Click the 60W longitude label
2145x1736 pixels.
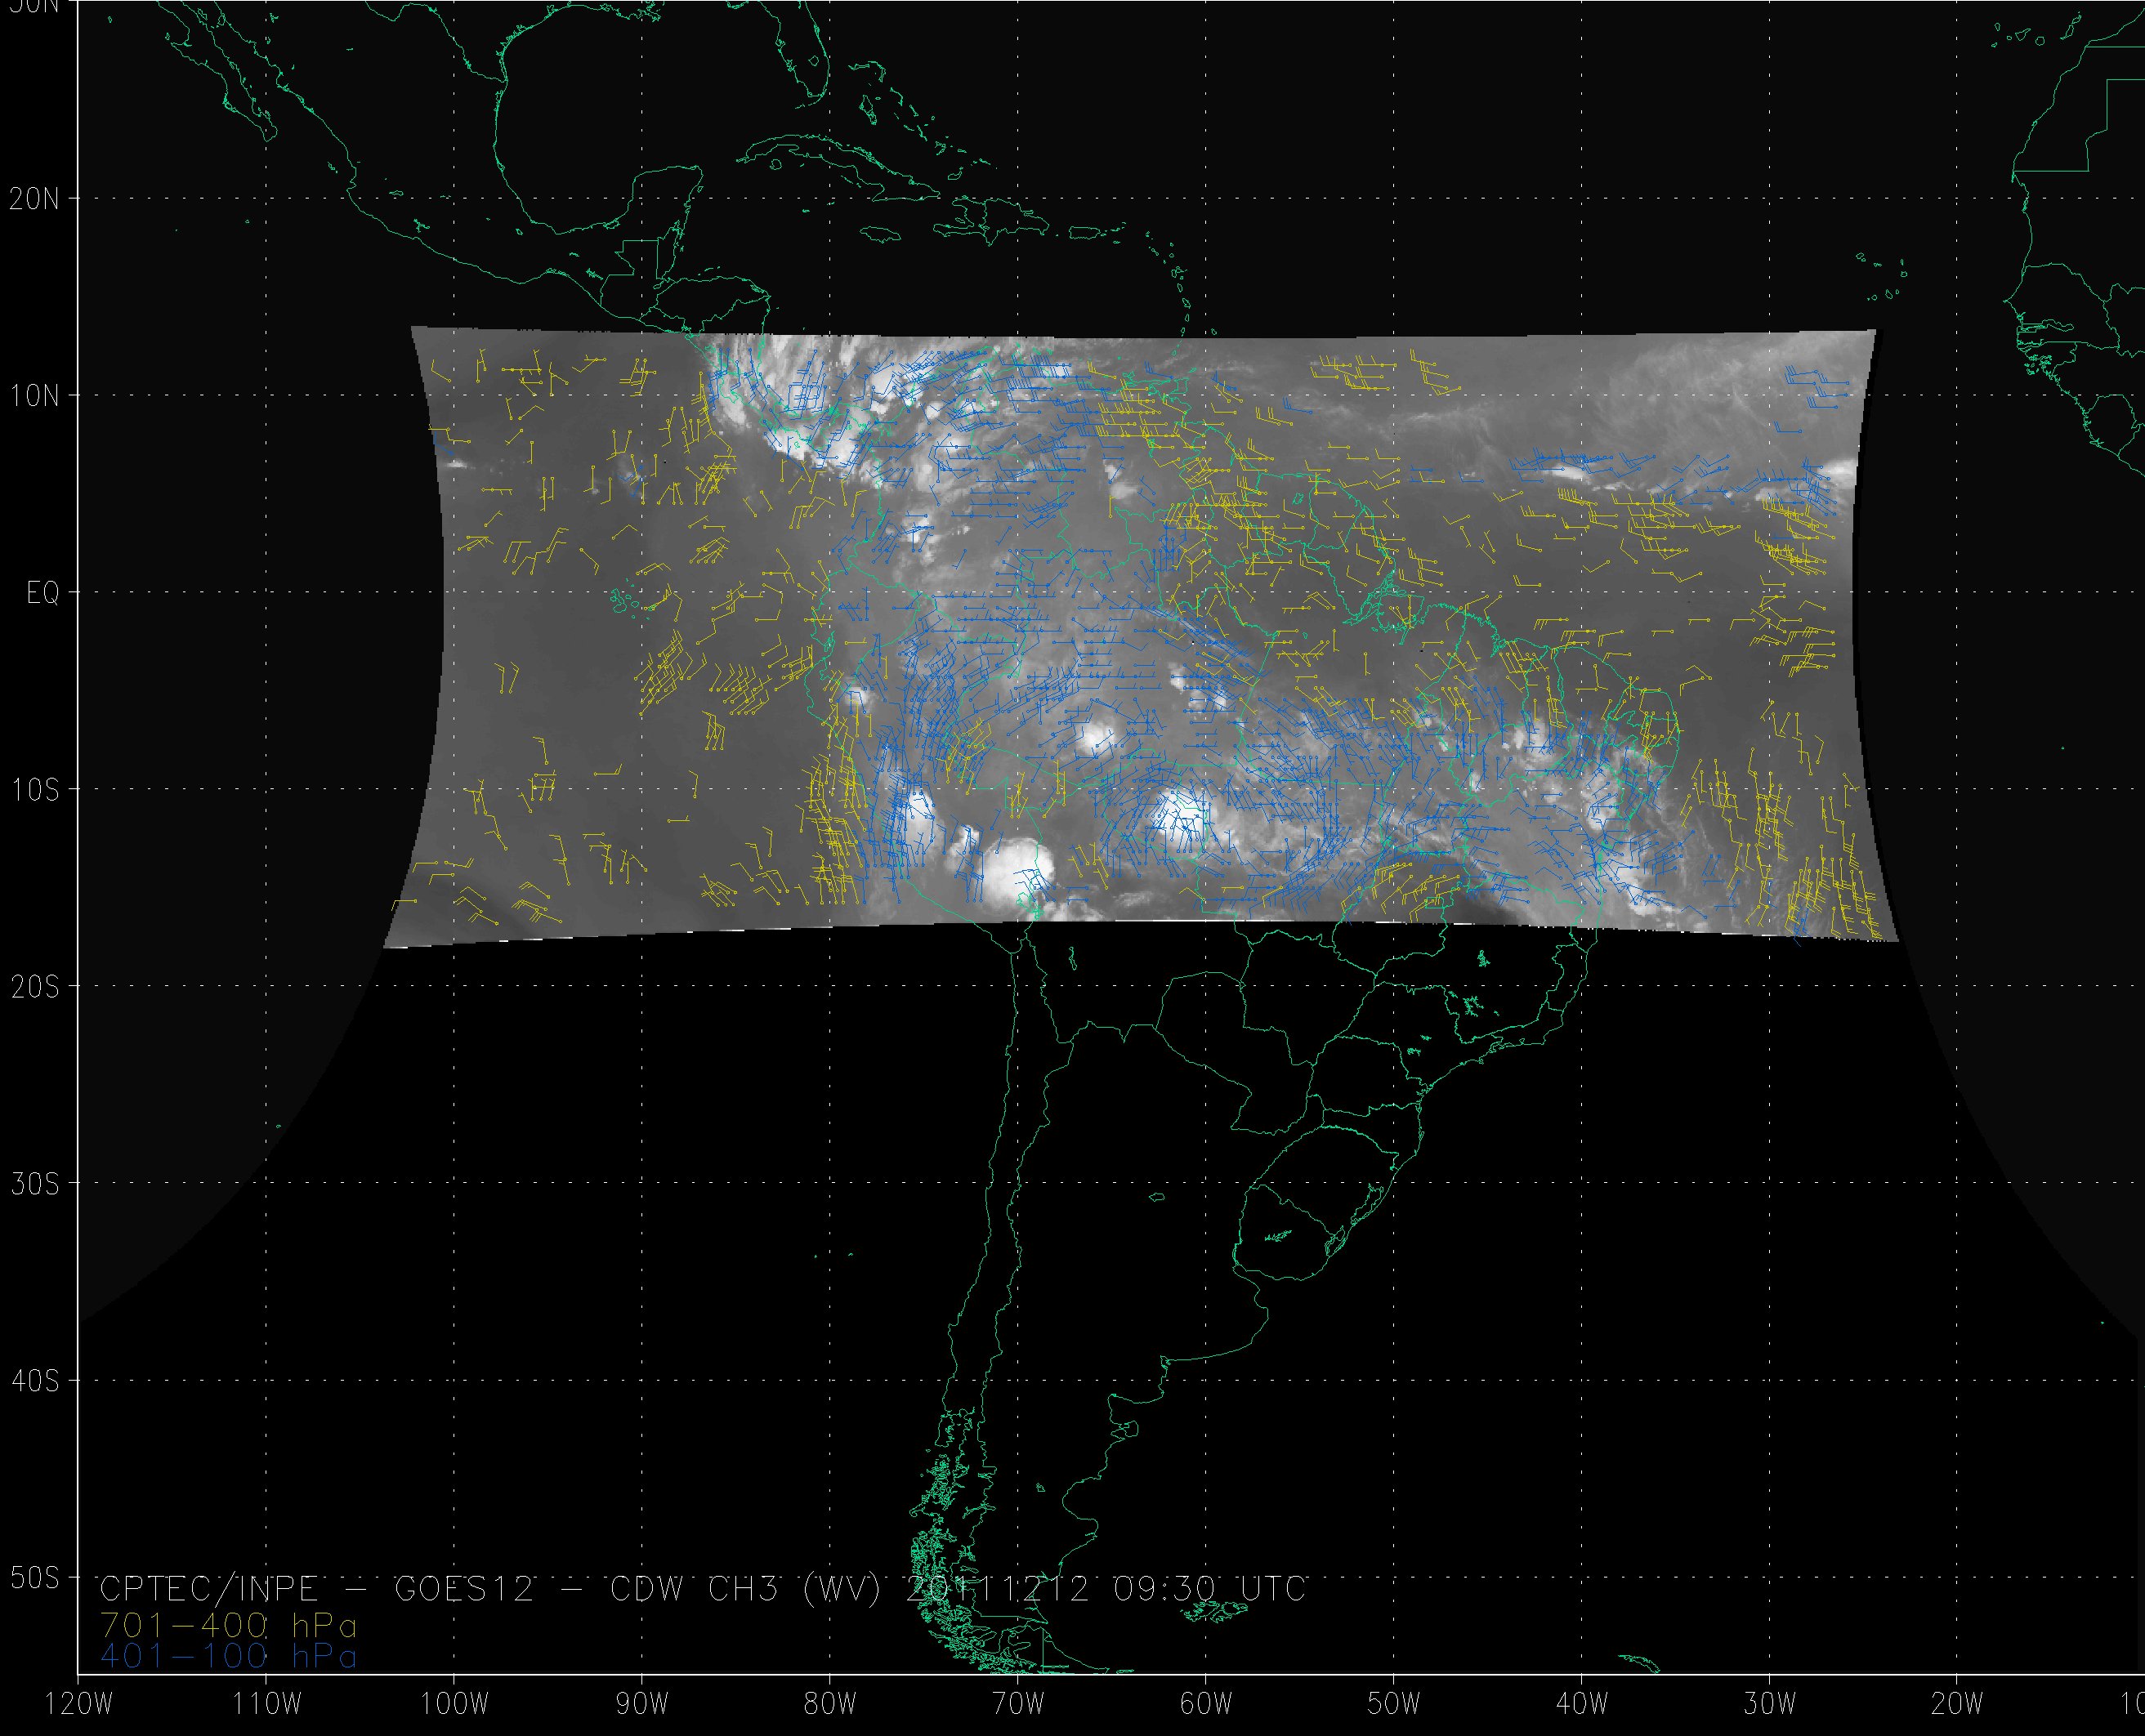point(1206,1704)
